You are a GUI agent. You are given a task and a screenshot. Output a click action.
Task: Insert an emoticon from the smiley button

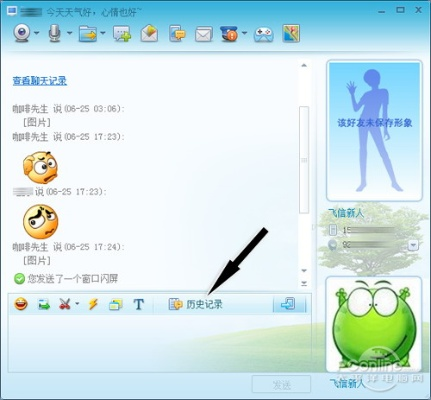tap(21, 304)
